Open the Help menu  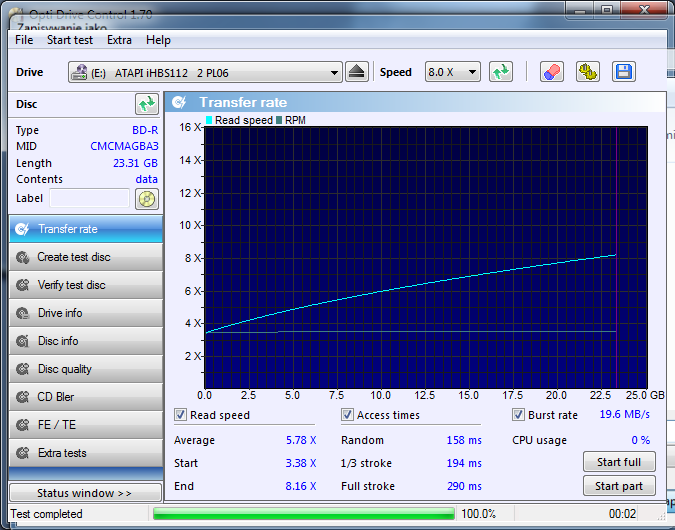click(x=158, y=40)
